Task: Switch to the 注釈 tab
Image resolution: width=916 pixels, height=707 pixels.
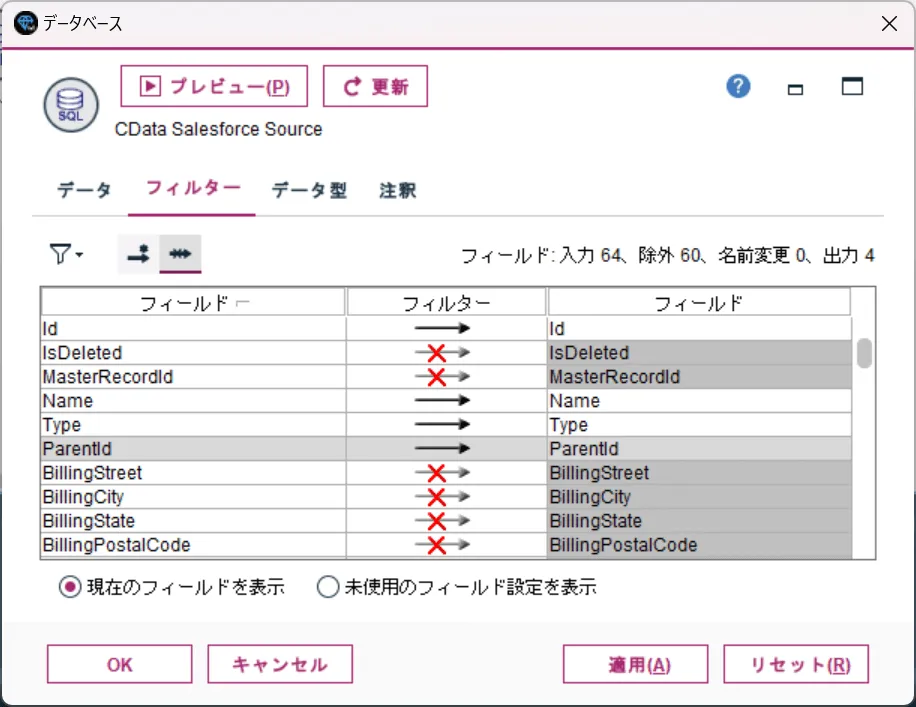Action: [397, 190]
